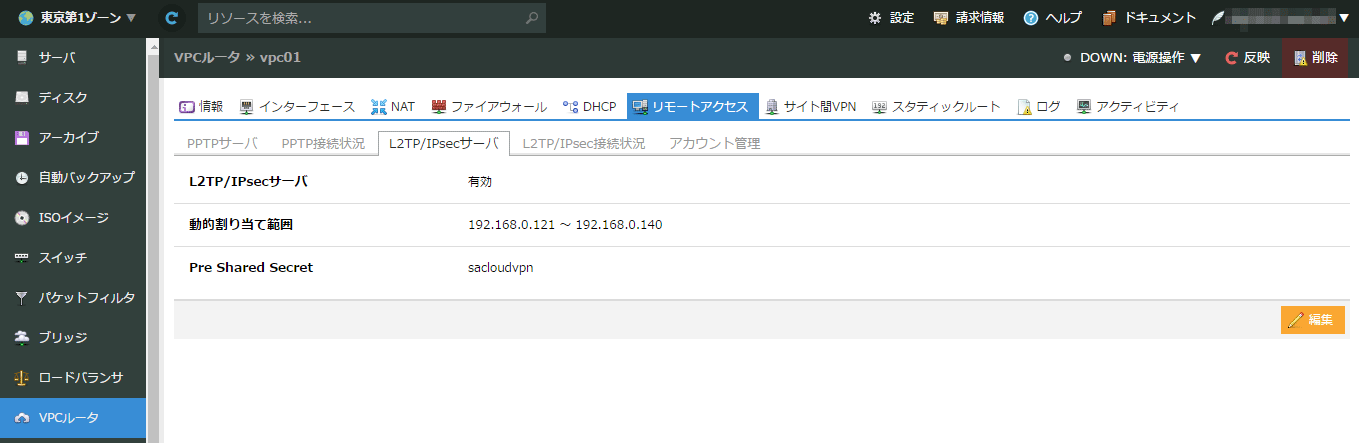Switch to the サイト間VPN tab

811,106
